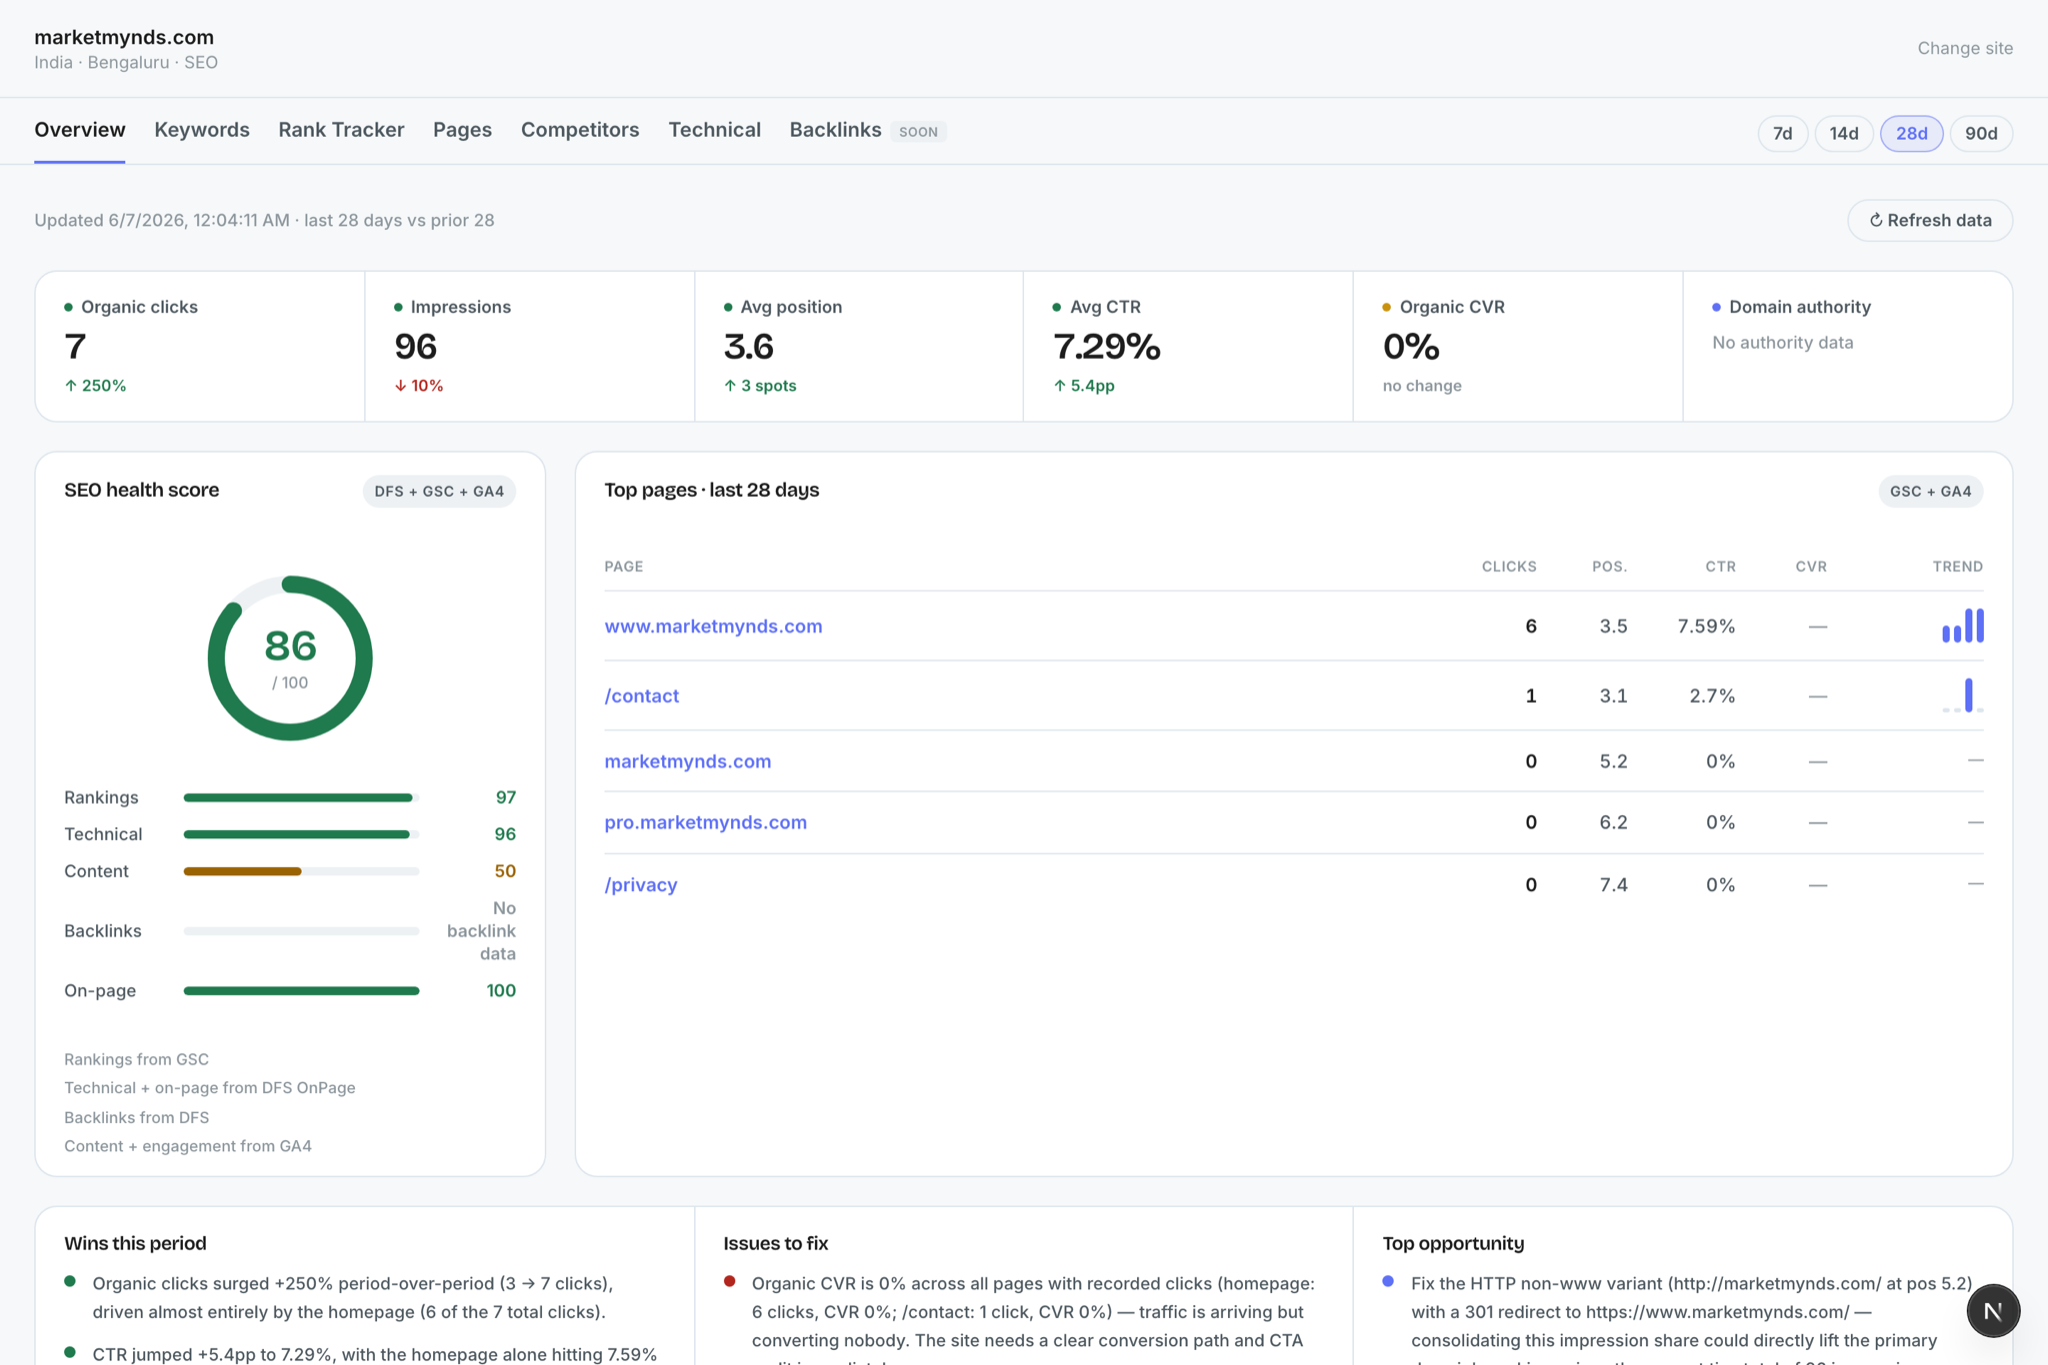Viewport: 2048px width, 1365px height.
Task: Click the 2.7% CTR cell
Action: click(1712, 696)
